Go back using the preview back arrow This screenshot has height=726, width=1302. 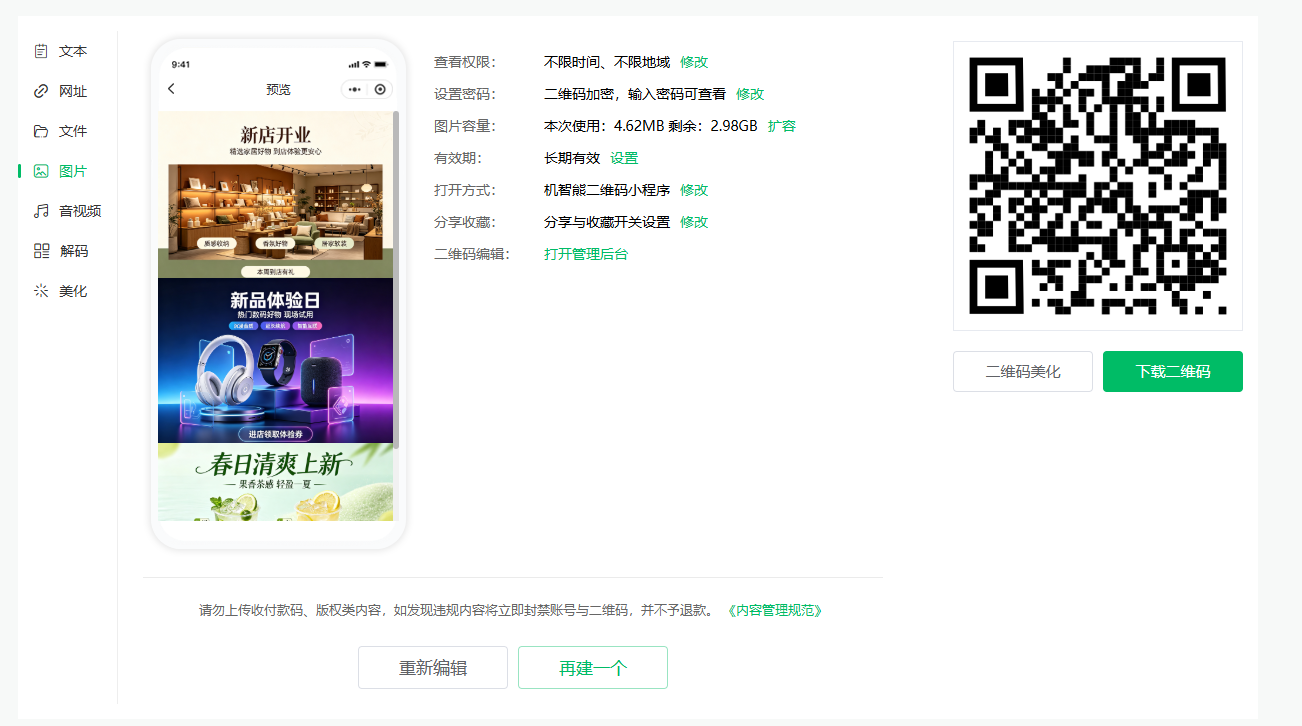pyautogui.click(x=171, y=89)
